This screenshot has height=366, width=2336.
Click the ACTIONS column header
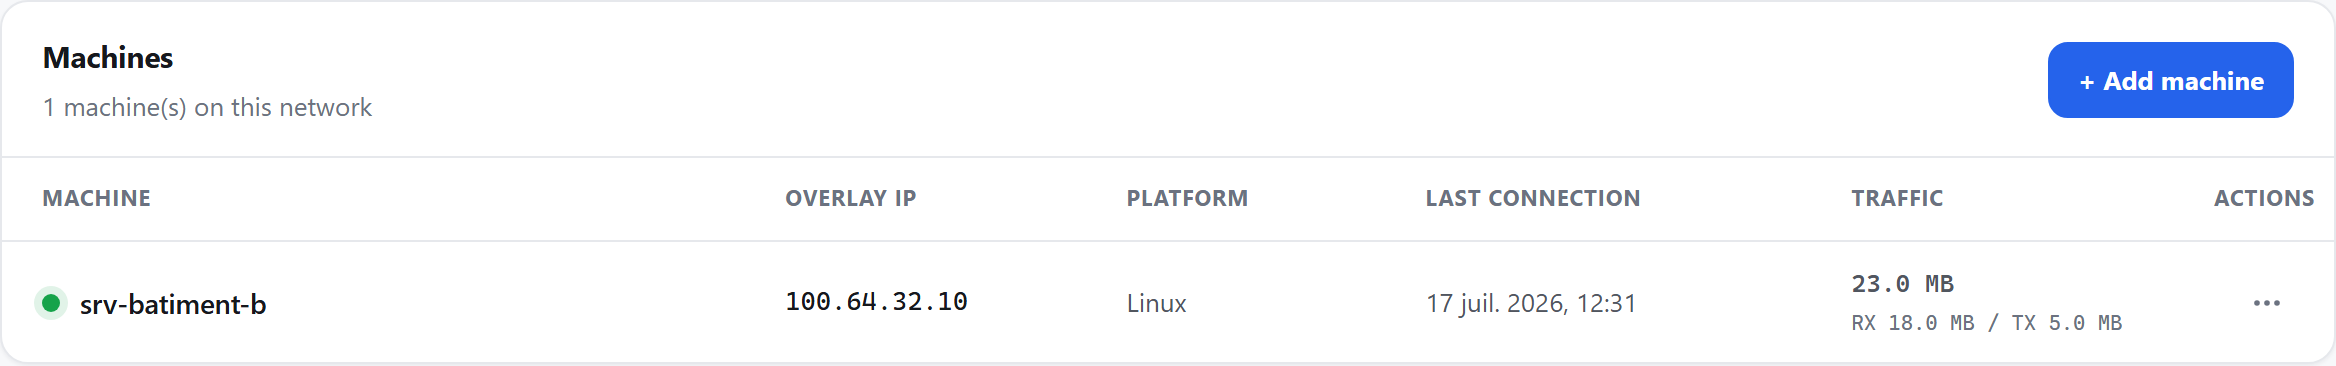(2264, 198)
